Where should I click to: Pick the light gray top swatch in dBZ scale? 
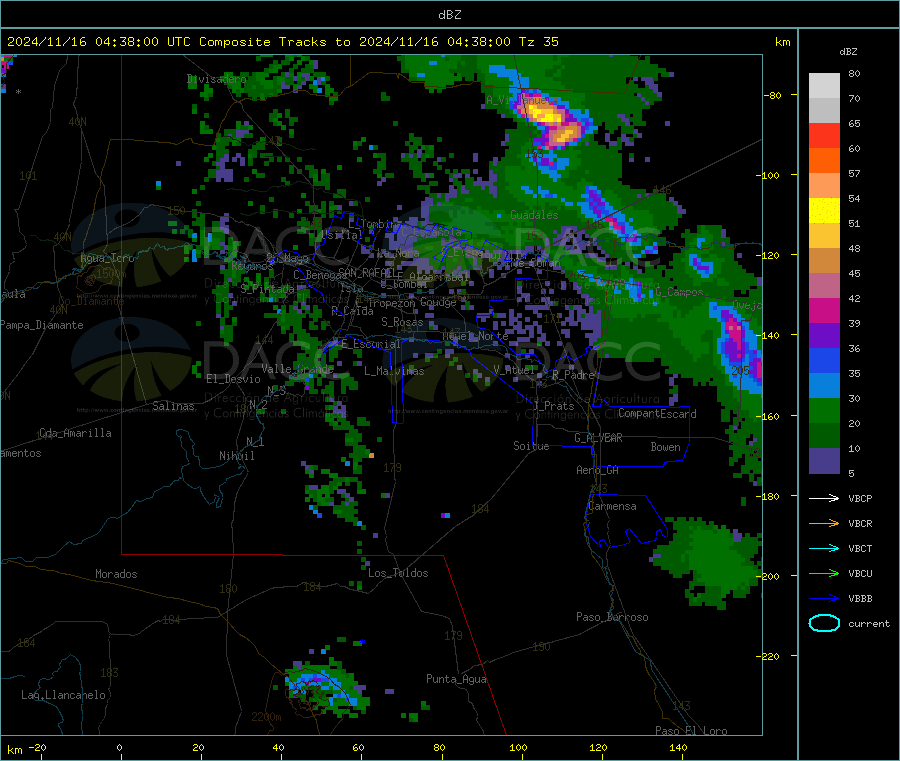(824, 86)
